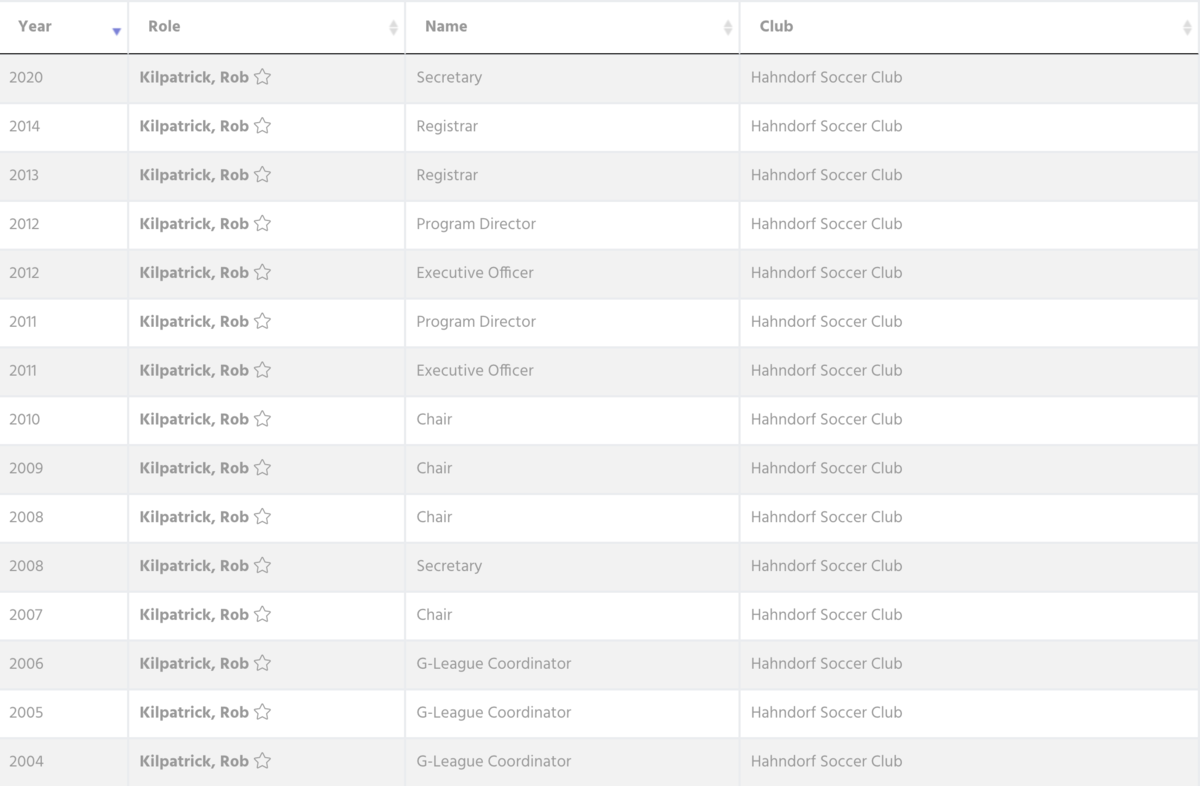Click star icon in 2014 Registrar row
The image size is (1200, 786).
[x=262, y=126]
